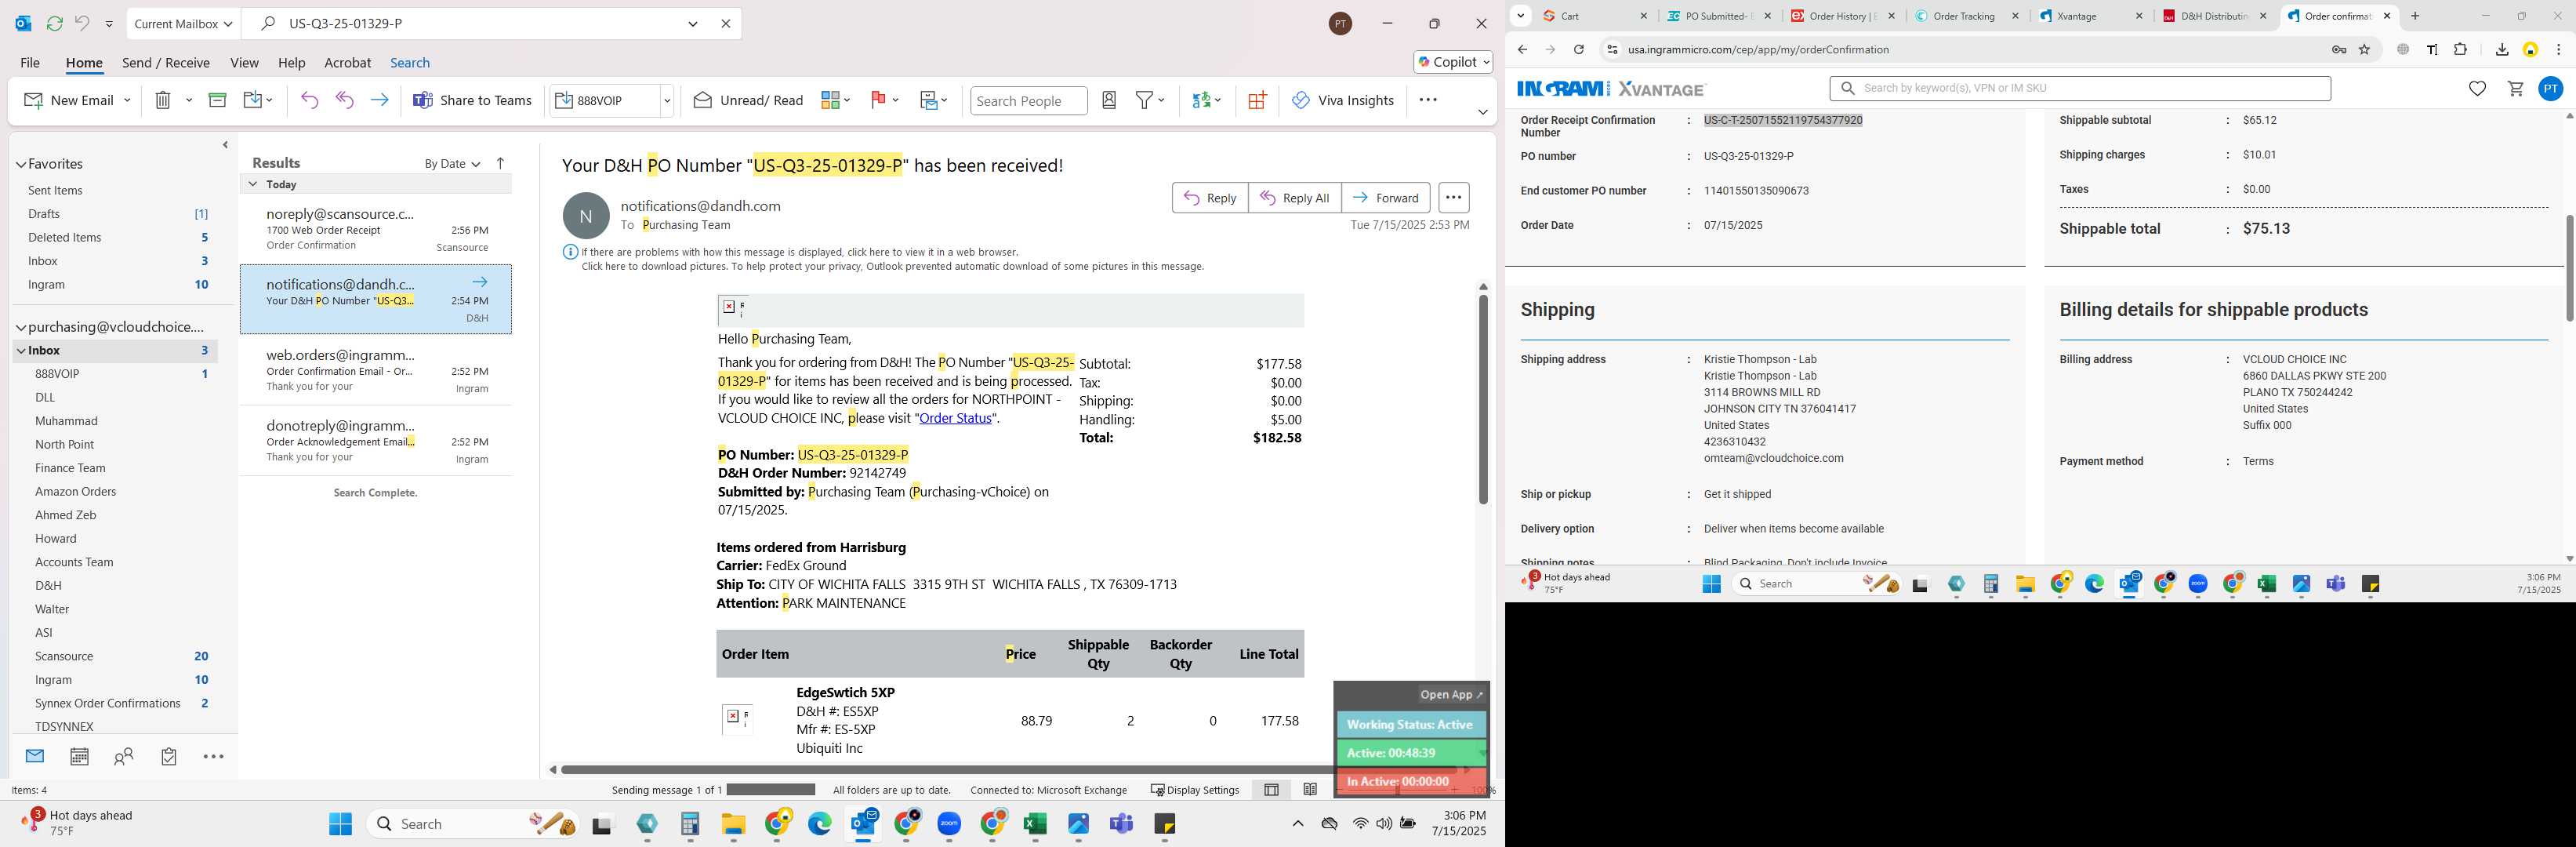Viewport: 2576px width, 847px height.
Task: Open the shopping cart icon on Xvantage
Action: click(x=2515, y=88)
